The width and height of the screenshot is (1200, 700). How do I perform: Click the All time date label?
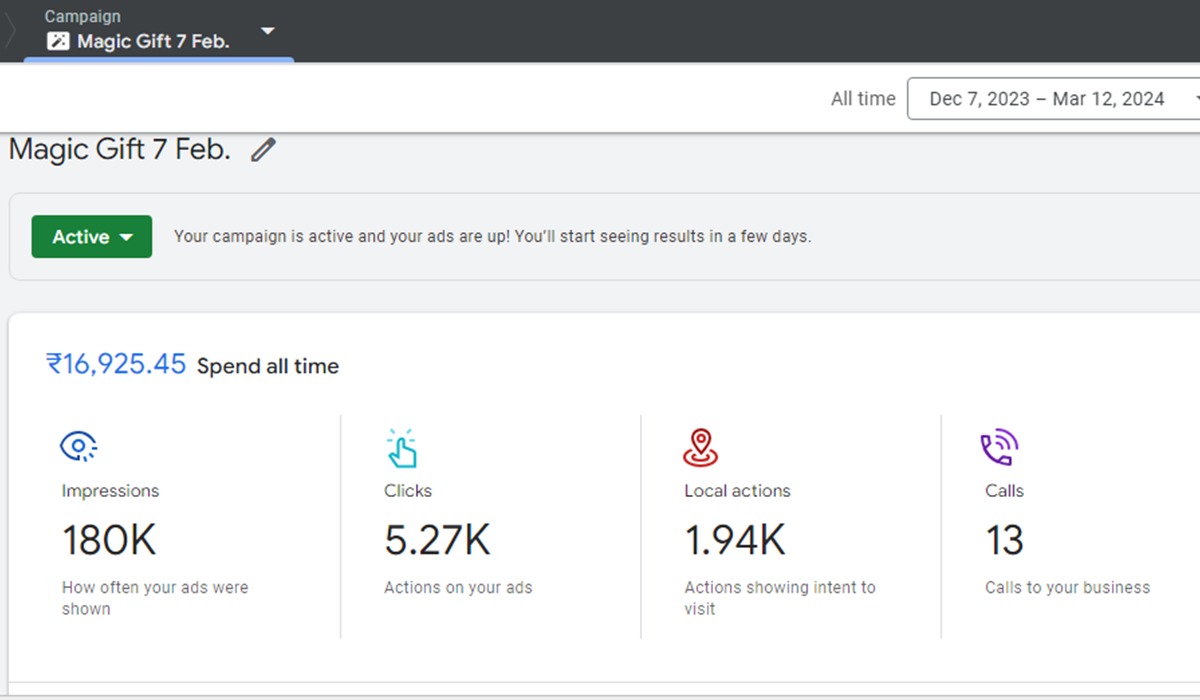click(862, 99)
